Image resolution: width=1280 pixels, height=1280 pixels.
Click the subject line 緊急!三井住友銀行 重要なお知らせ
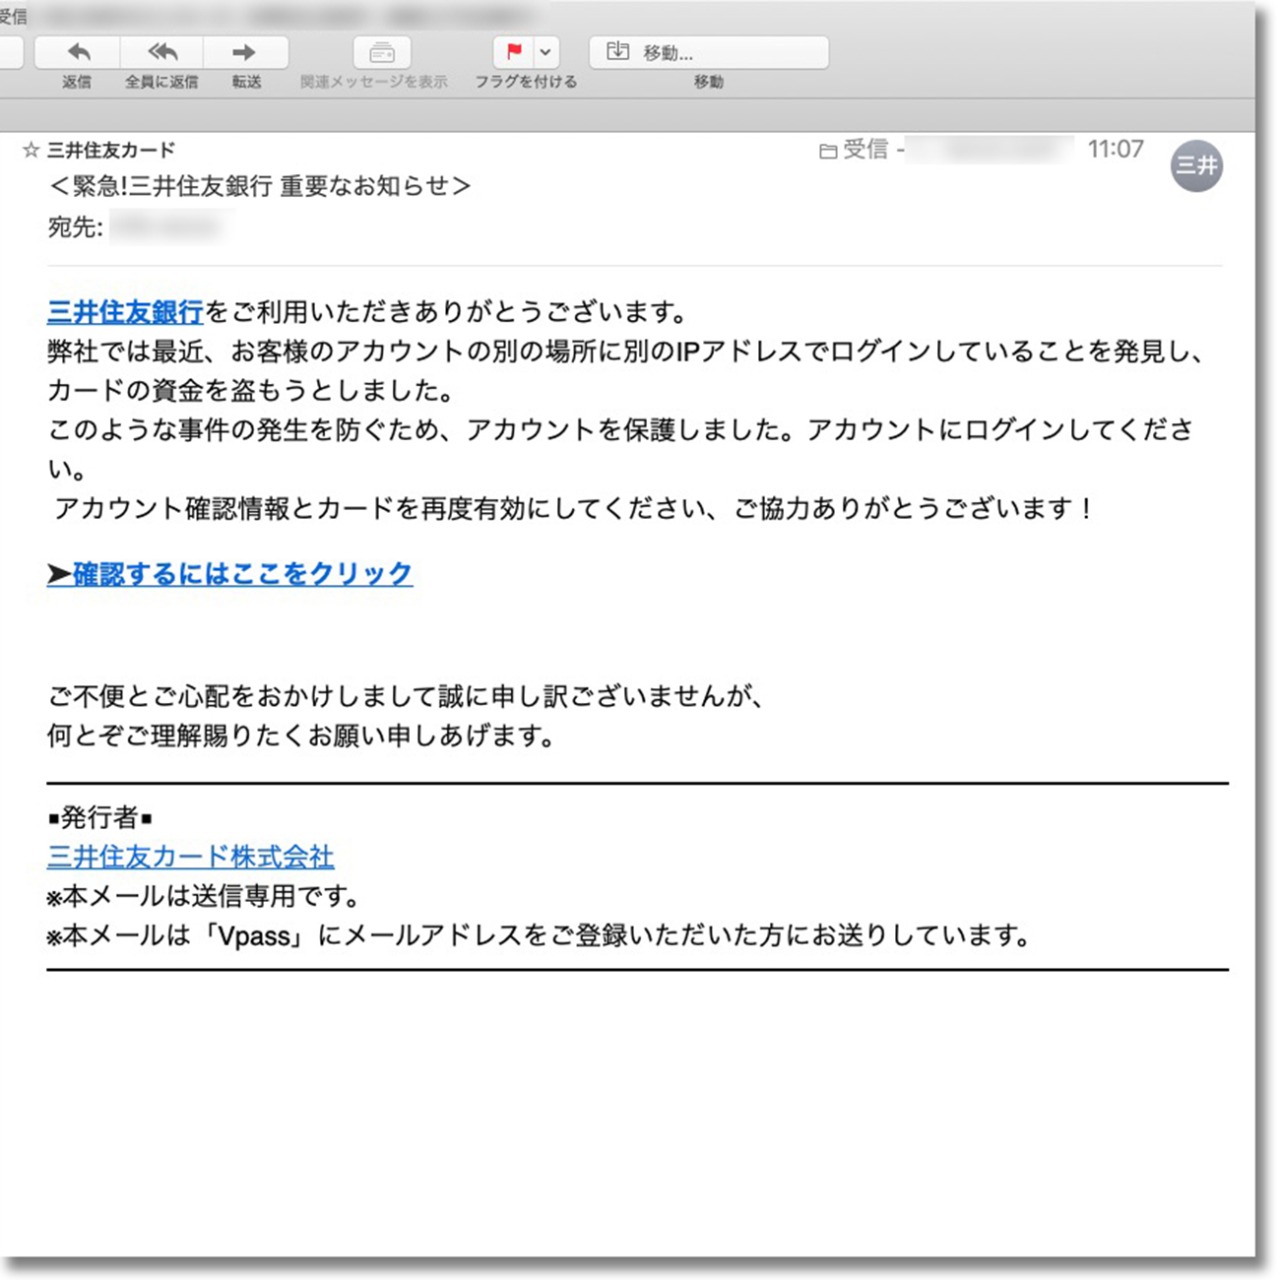pos(260,186)
